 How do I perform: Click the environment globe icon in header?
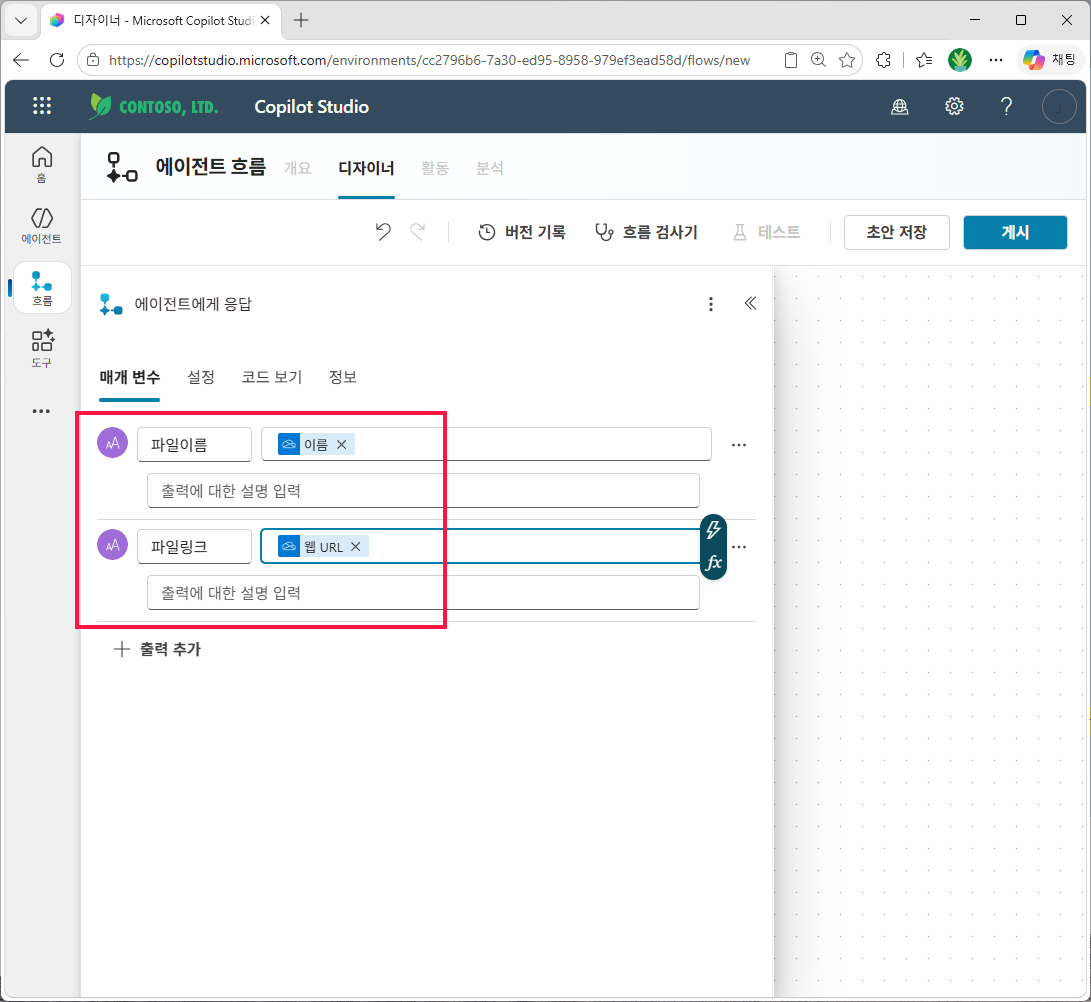[900, 106]
